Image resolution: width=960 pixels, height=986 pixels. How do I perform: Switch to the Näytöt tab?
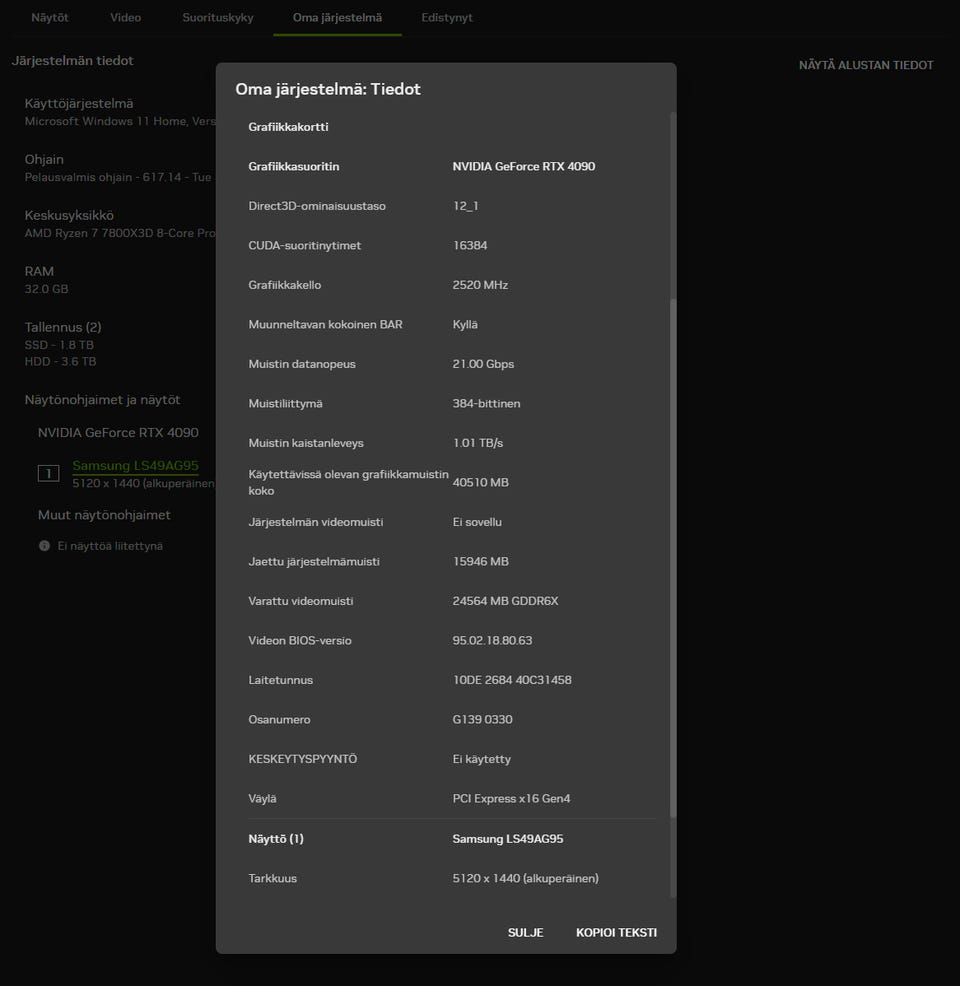click(50, 18)
